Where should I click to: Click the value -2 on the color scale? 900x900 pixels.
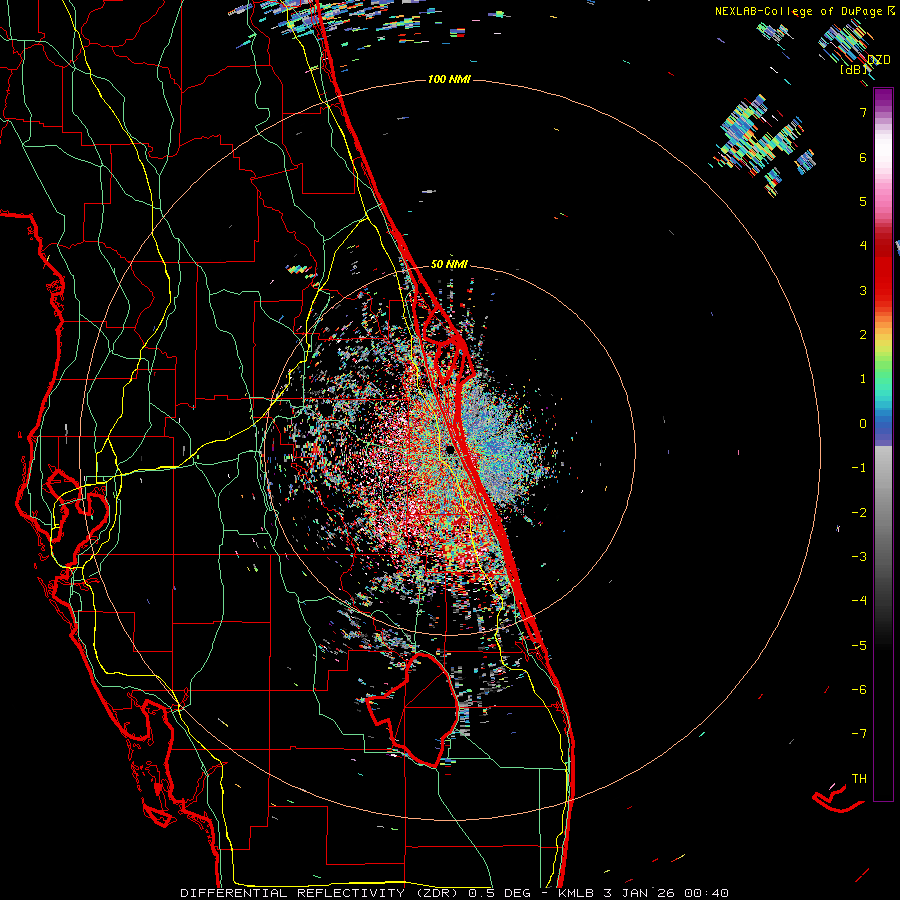(859, 513)
